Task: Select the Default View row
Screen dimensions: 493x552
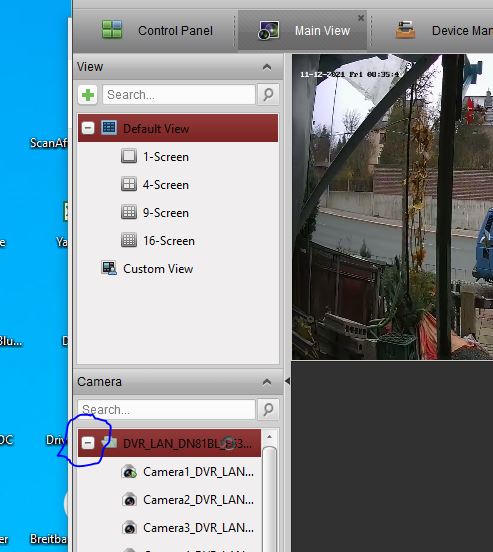Action: click(178, 128)
